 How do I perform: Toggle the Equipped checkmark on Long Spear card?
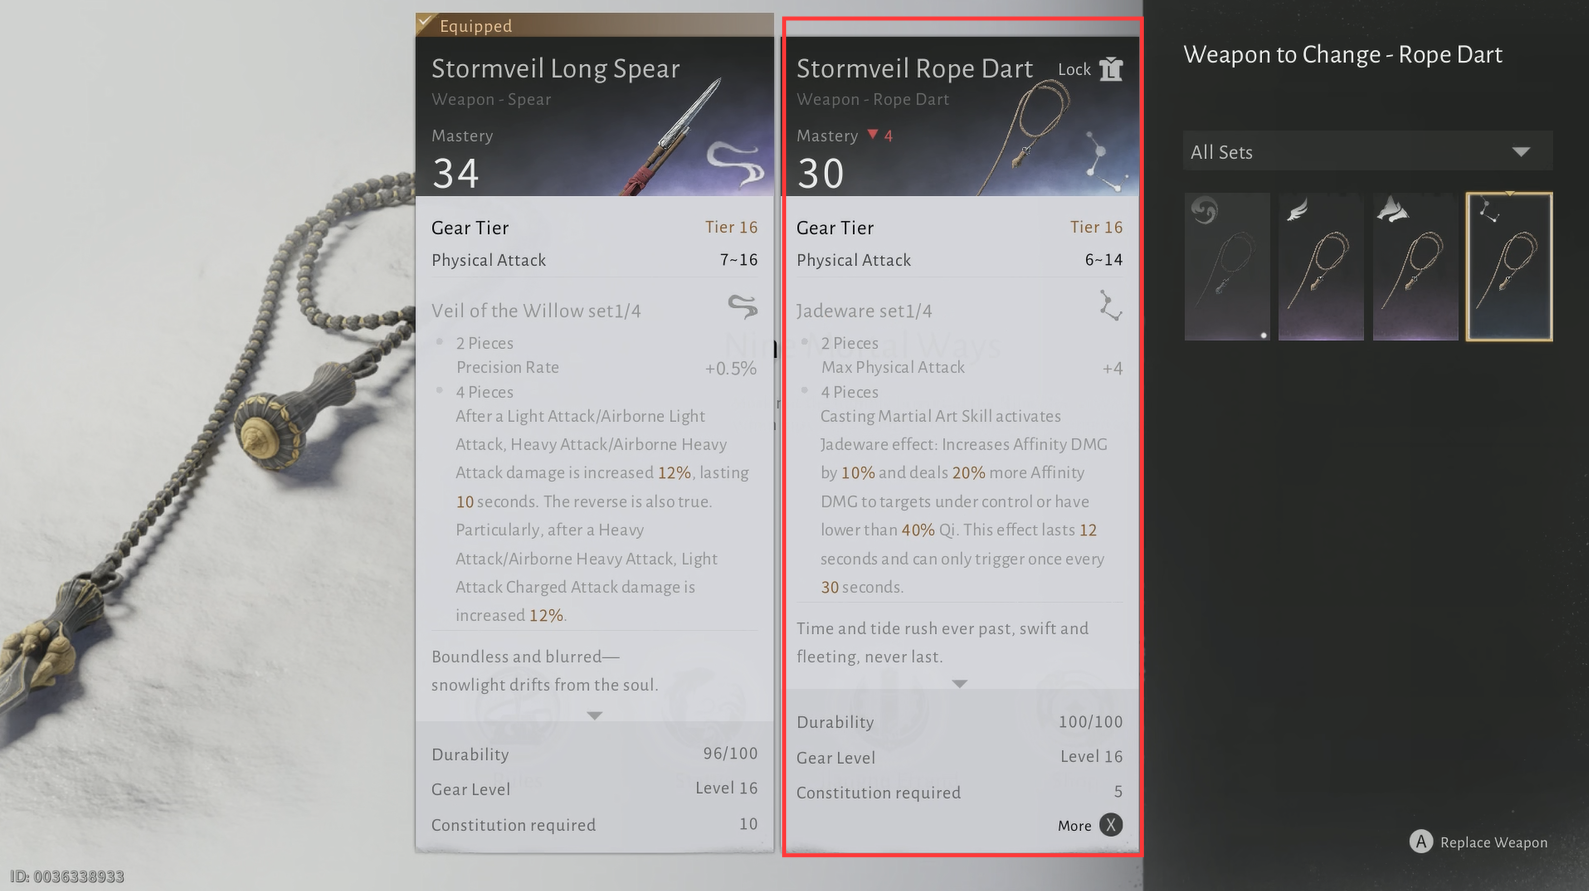[426, 23]
